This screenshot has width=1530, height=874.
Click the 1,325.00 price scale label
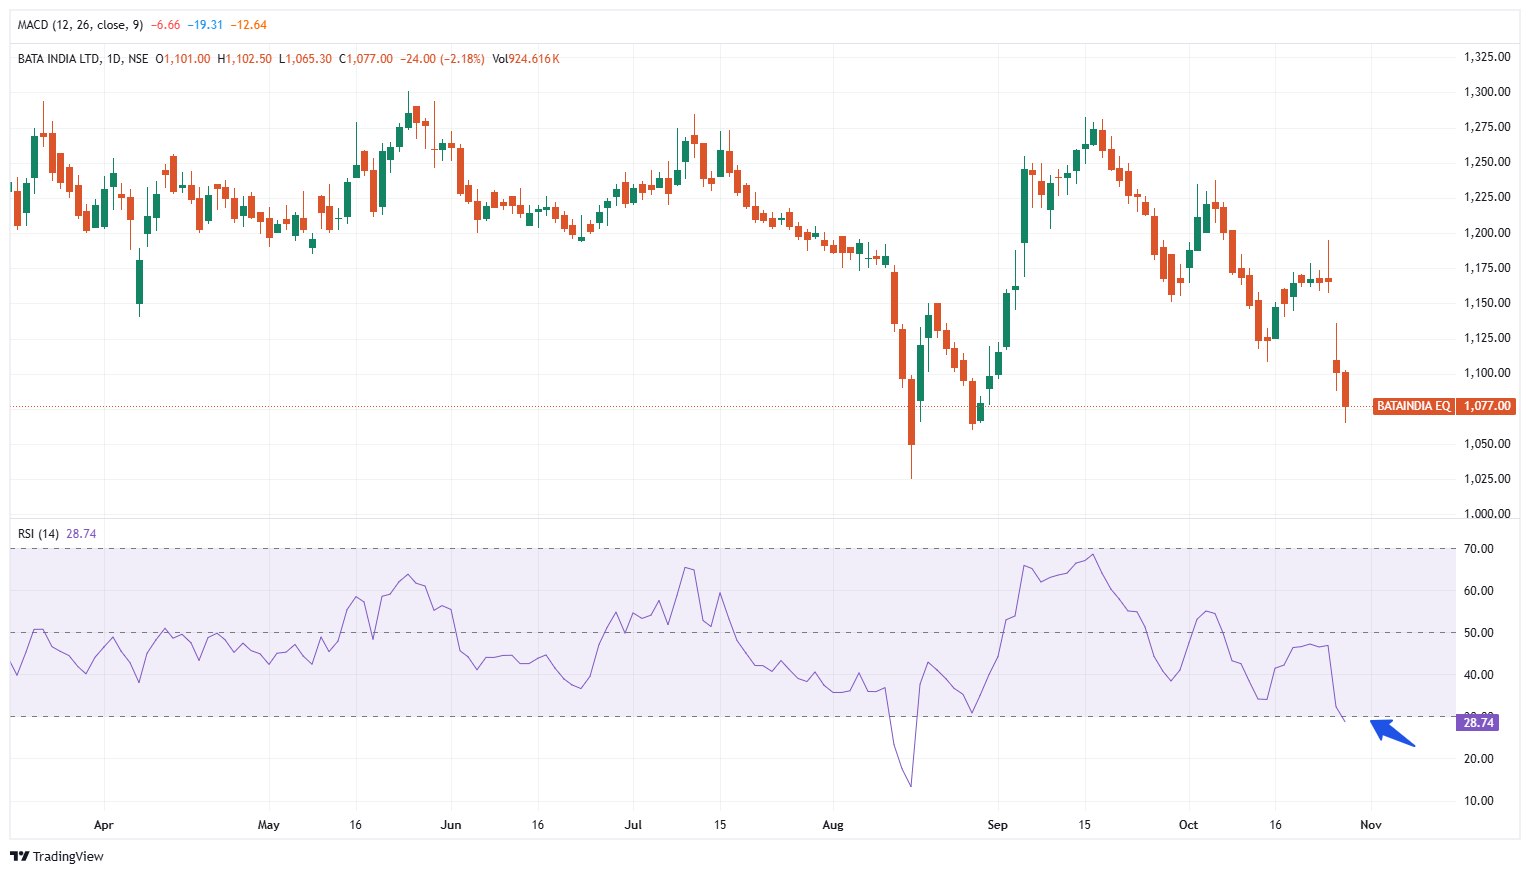click(x=1486, y=57)
